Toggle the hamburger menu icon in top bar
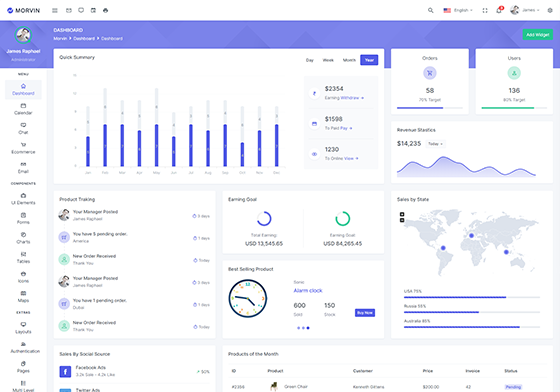The height and width of the screenshot is (392, 560). tap(55, 10)
